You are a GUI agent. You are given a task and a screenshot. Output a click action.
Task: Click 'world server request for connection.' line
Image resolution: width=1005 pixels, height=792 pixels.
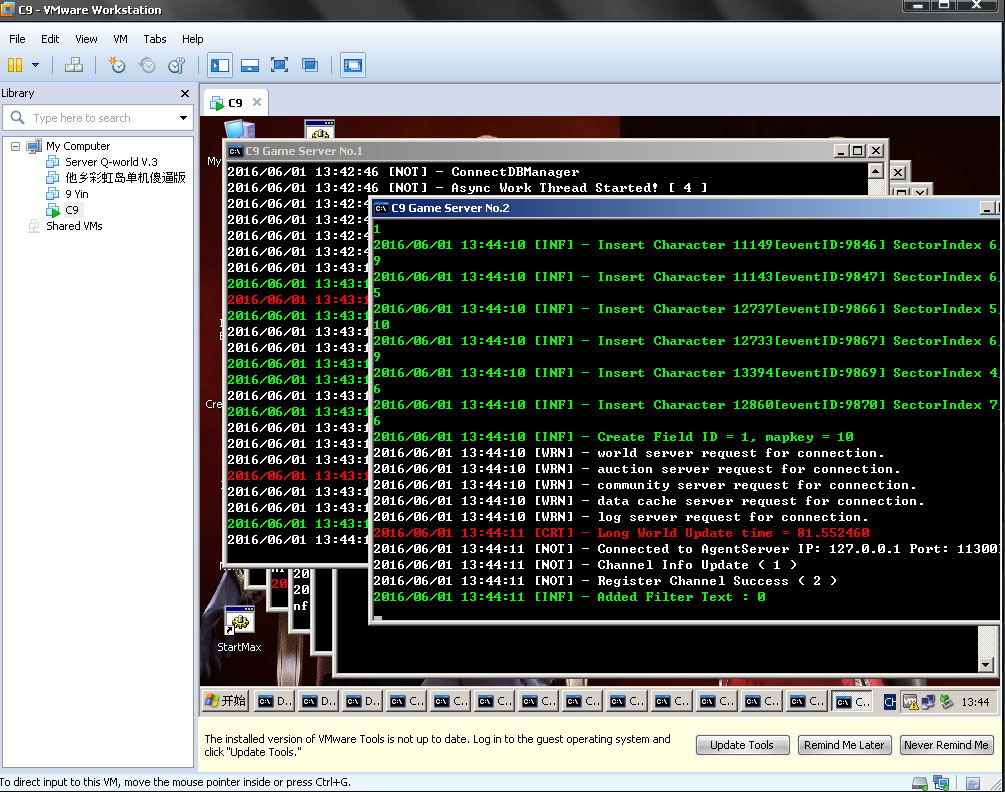(629, 453)
